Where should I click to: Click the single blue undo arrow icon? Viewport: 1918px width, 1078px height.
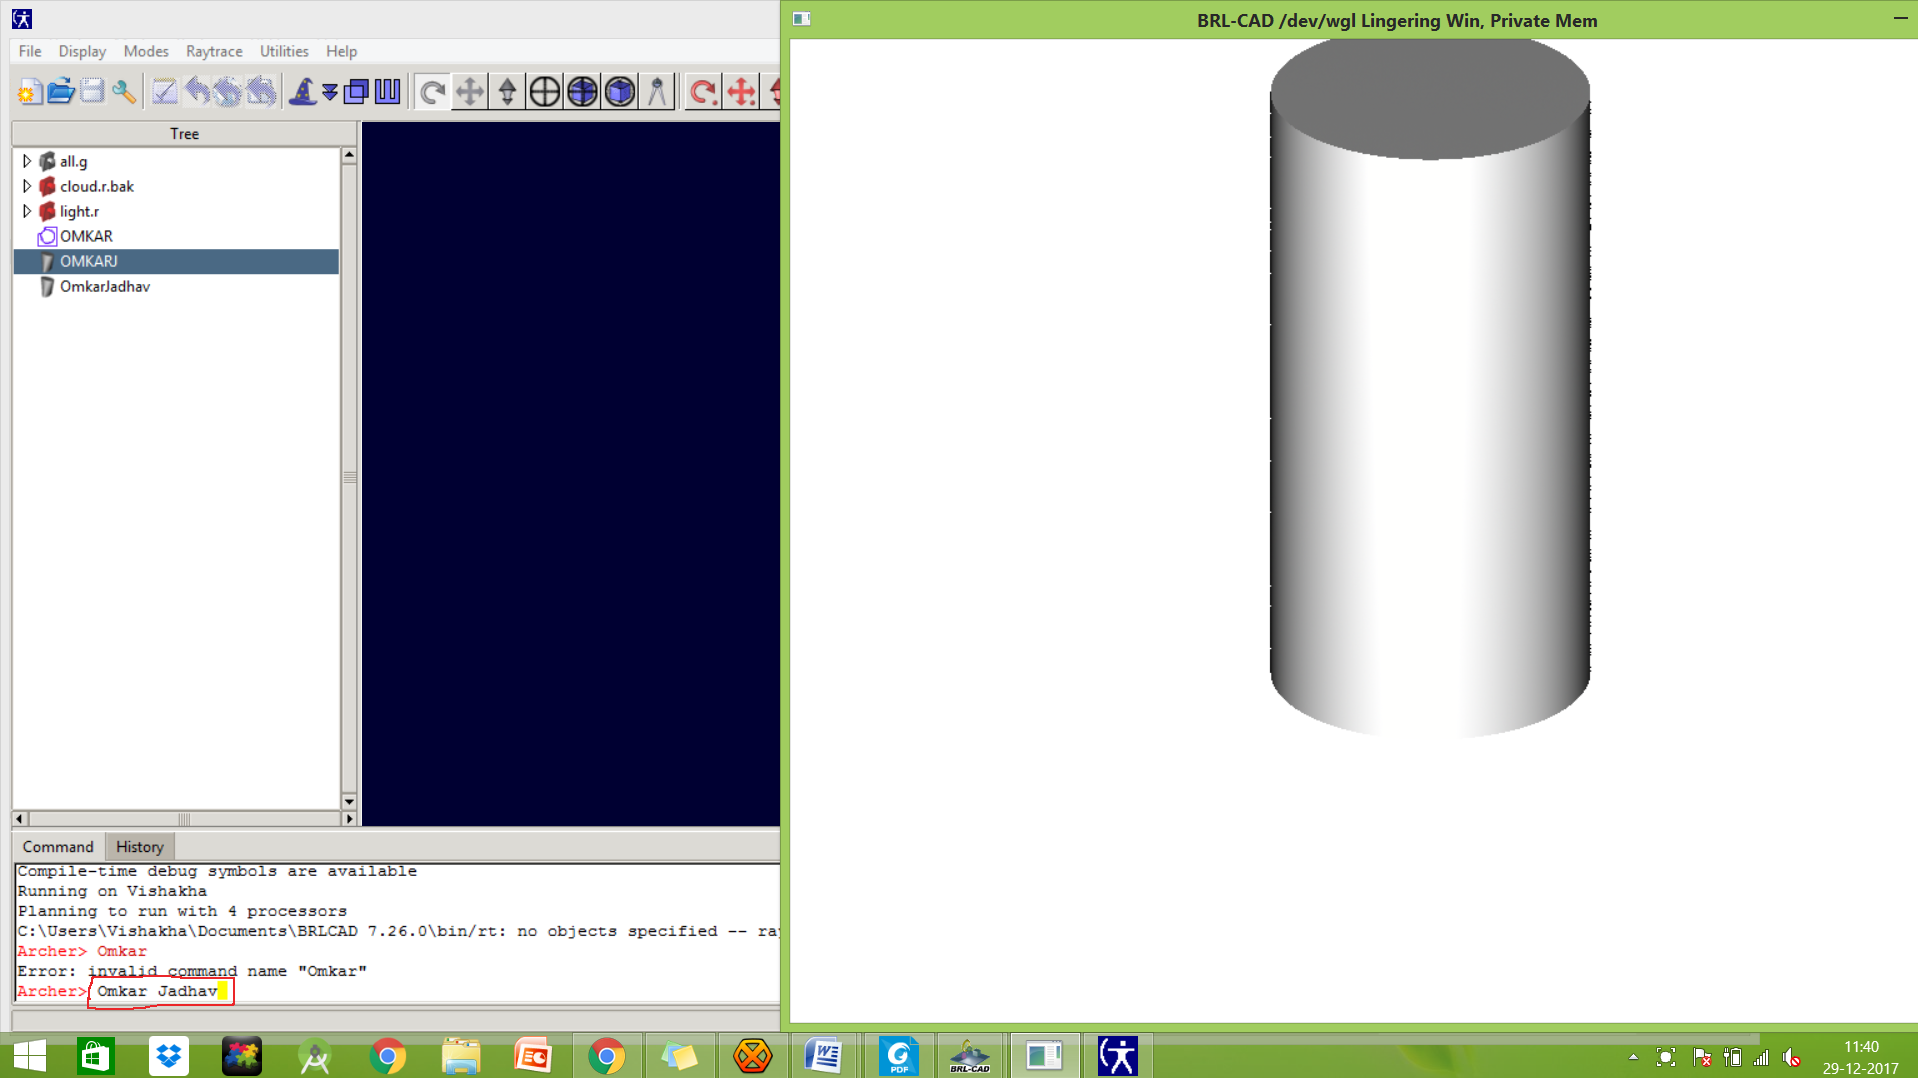197,92
